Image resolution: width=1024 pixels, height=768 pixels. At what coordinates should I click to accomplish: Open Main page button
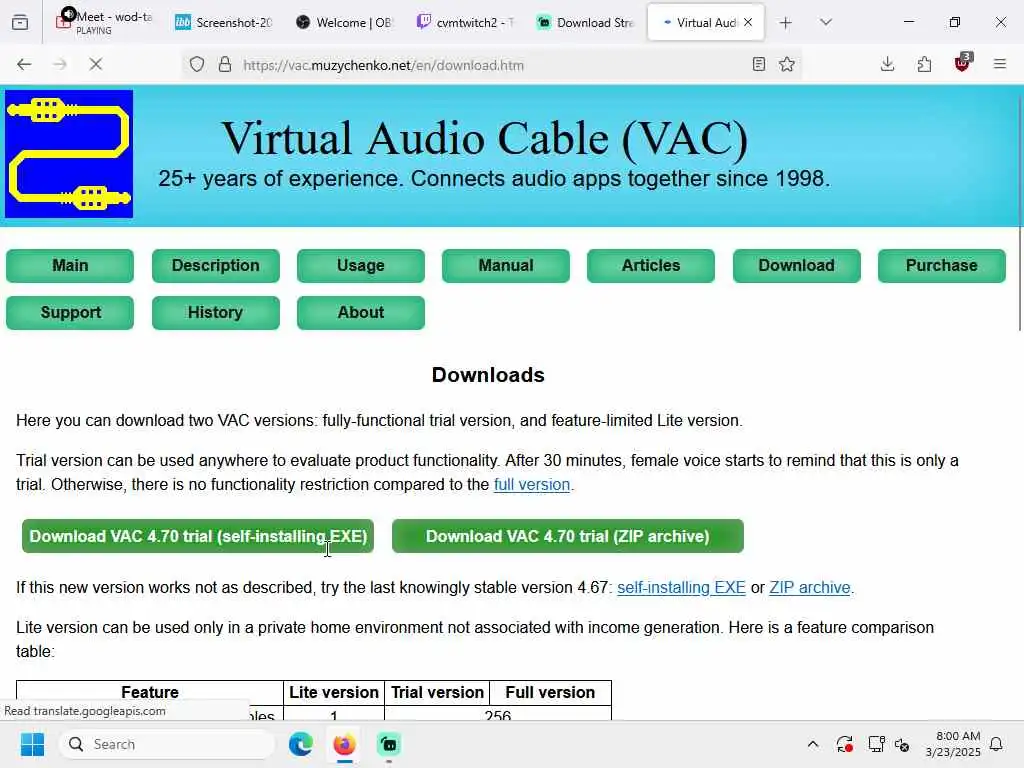coord(70,266)
